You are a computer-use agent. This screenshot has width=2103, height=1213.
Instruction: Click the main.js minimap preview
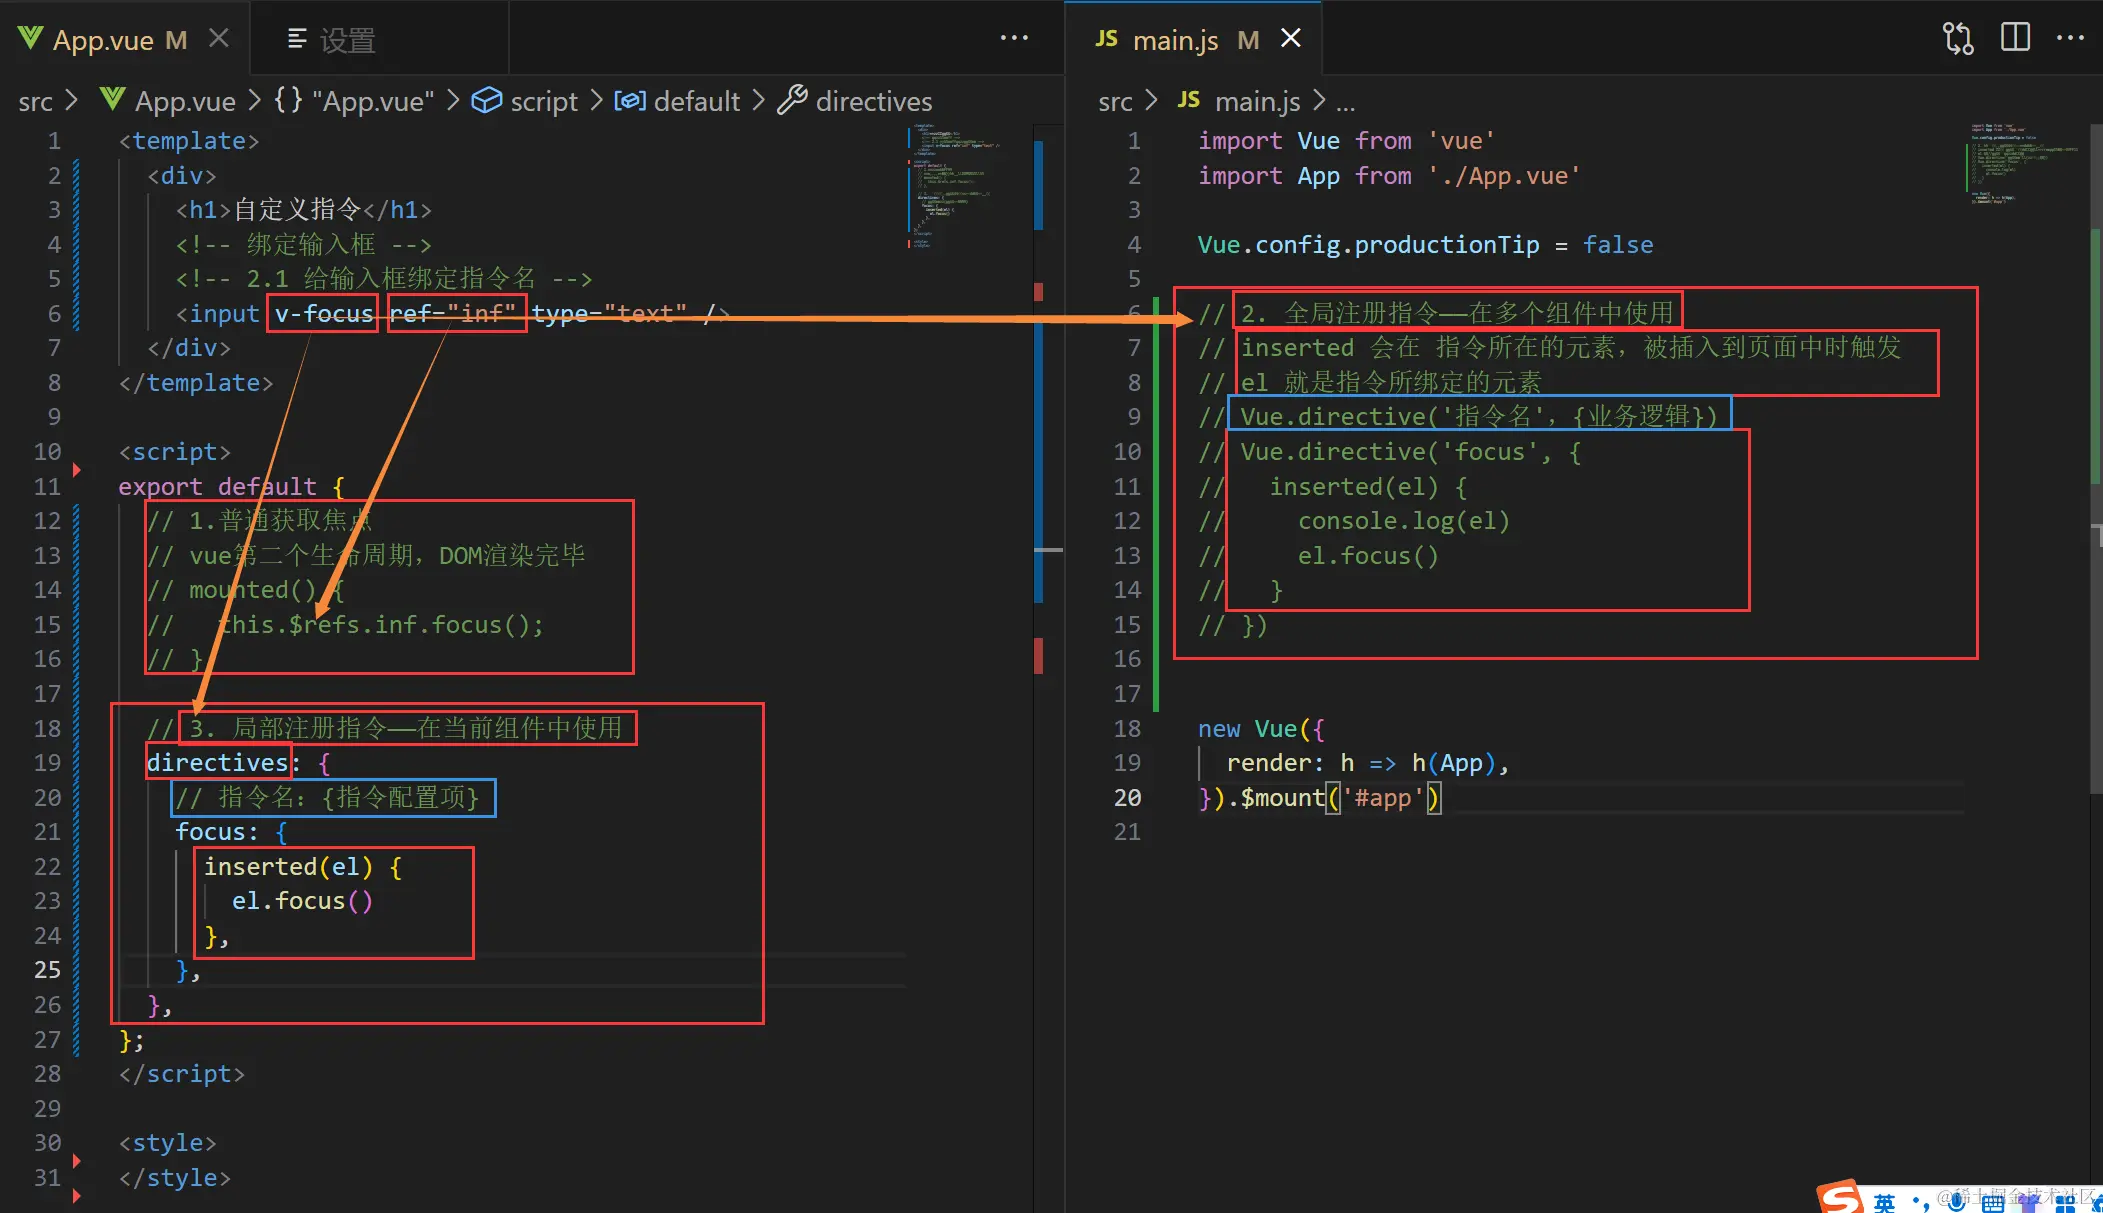(x=2022, y=163)
